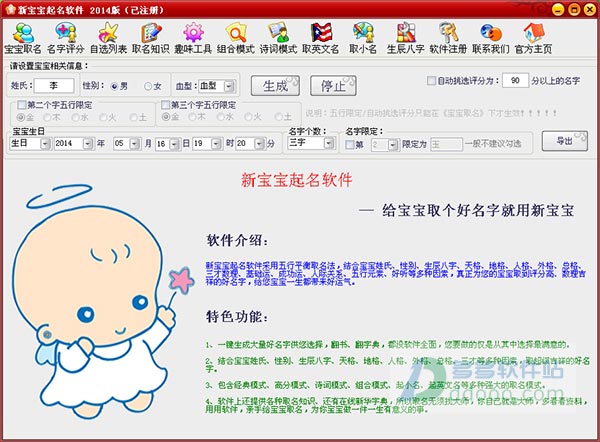Open the day 16 dropdown
Image resolution: width=600 pixels, height=442 pixels.
point(175,144)
